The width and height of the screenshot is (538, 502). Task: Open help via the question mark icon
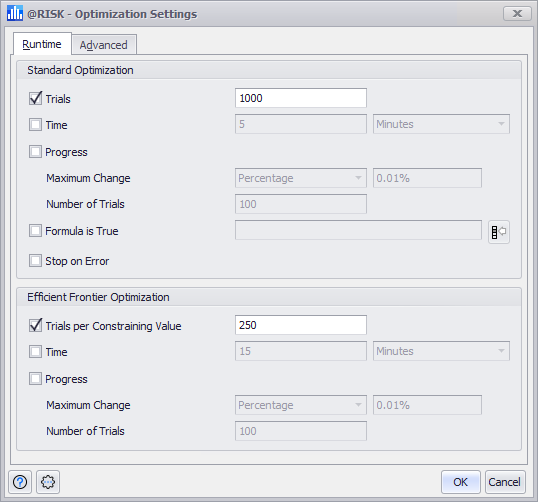(x=20, y=482)
